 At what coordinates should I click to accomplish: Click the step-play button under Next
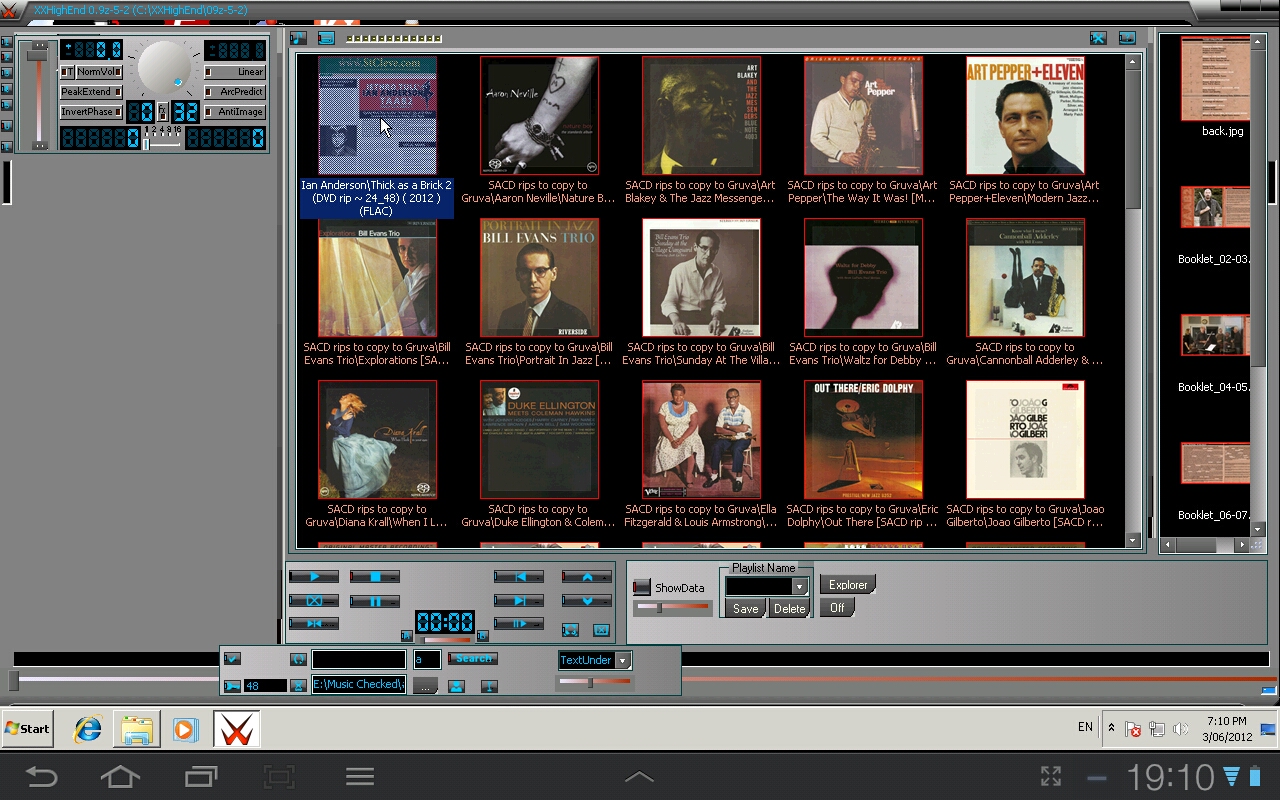point(519,623)
